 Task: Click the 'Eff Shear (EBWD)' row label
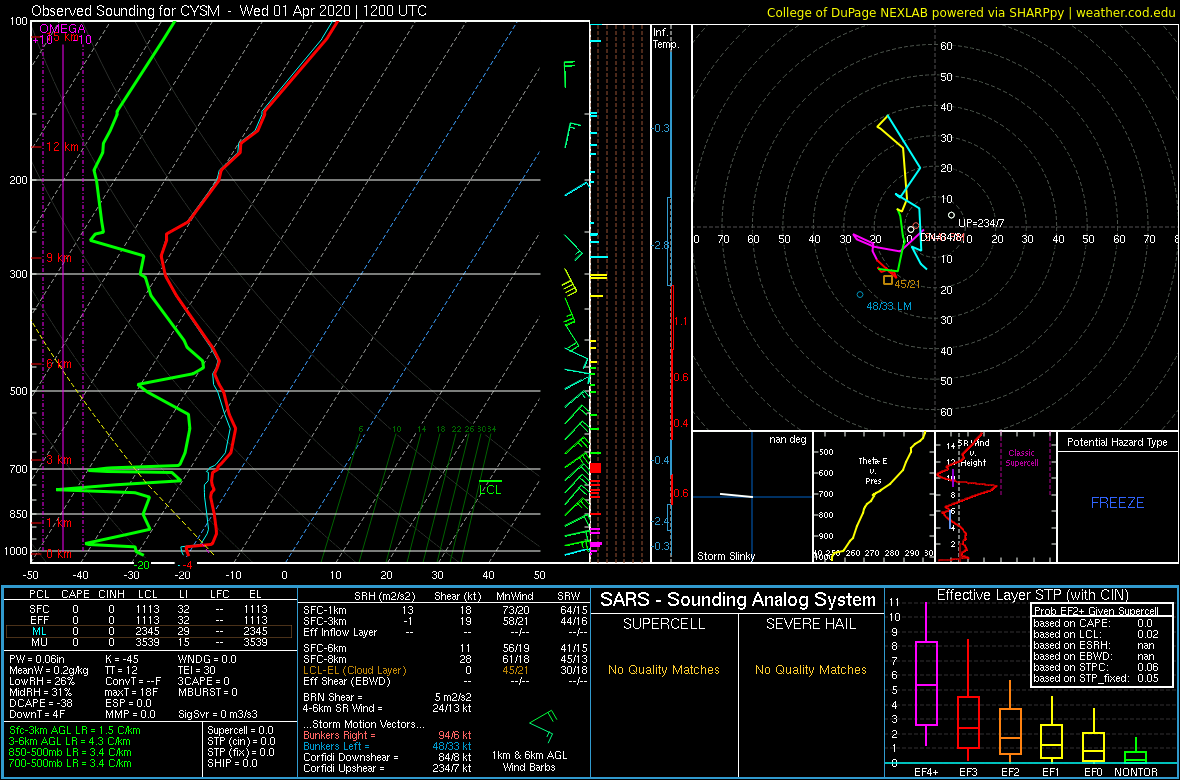pos(342,681)
